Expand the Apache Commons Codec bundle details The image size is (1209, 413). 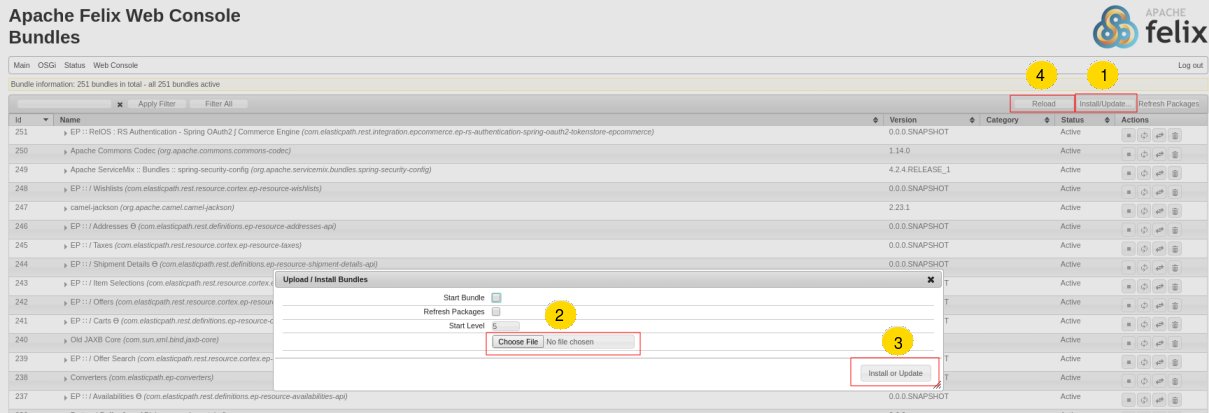[64, 151]
